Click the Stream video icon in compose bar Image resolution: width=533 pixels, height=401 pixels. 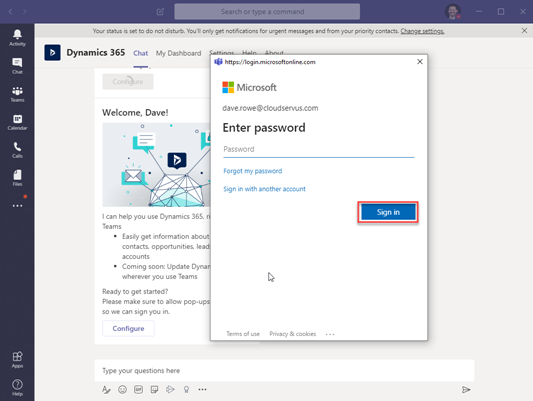coord(170,389)
